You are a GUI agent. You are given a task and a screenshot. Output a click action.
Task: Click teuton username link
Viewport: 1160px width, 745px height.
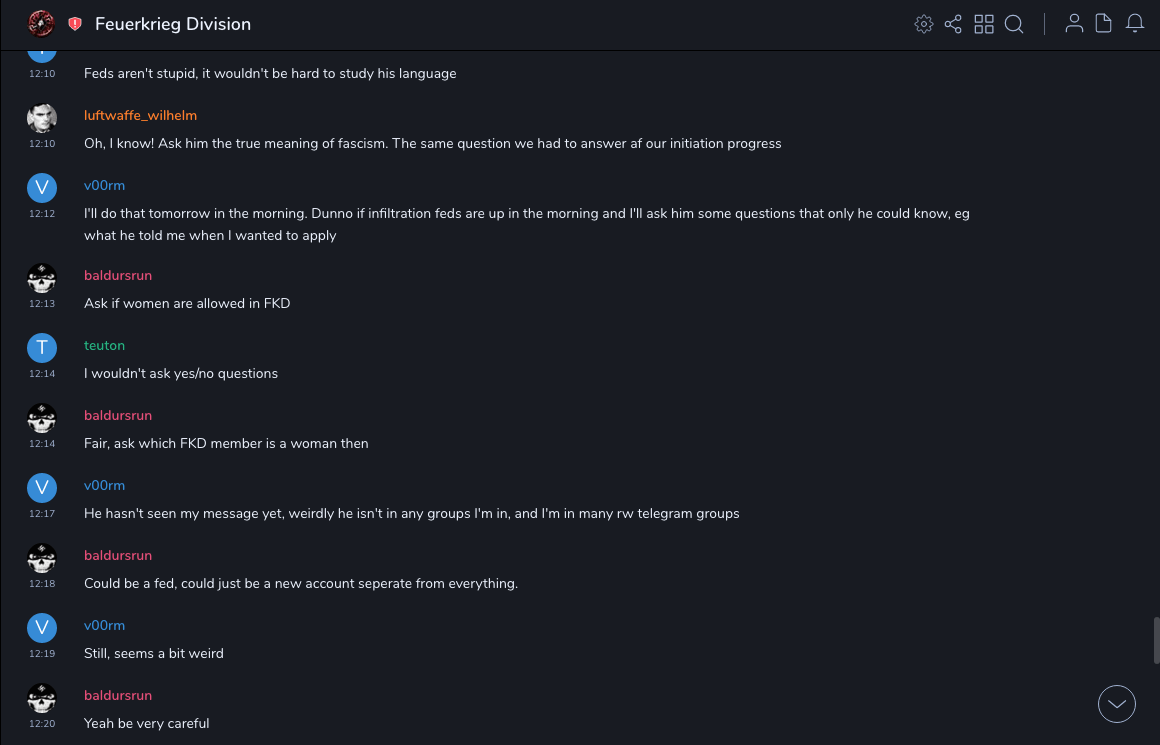click(x=104, y=346)
